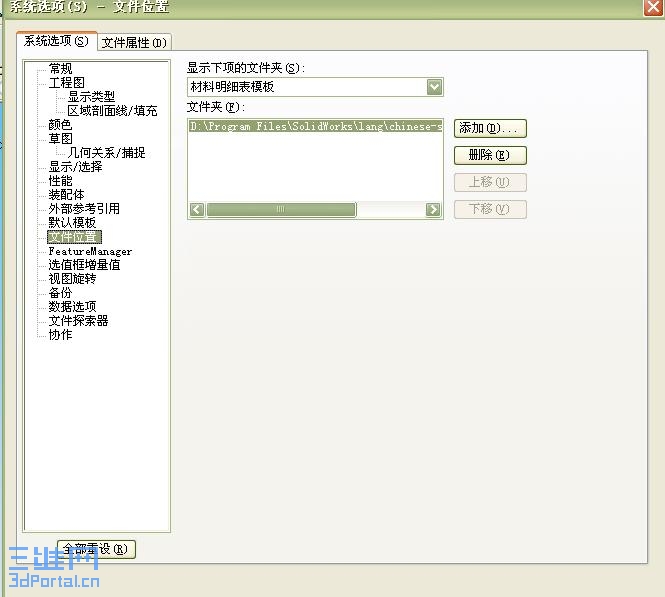The image size is (665, 597).
Task: Select the D:\Program Files\SolidWorks folder entry
Action: coord(316,126)
